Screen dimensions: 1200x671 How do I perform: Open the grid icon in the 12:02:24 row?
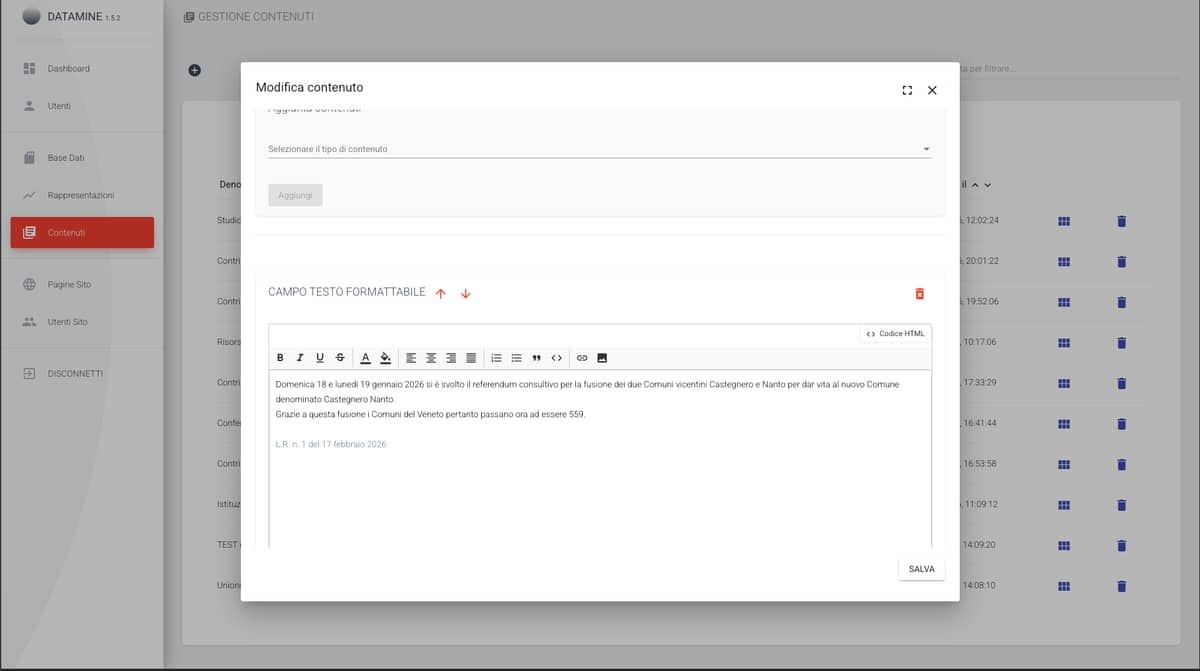click(1064, 221)
